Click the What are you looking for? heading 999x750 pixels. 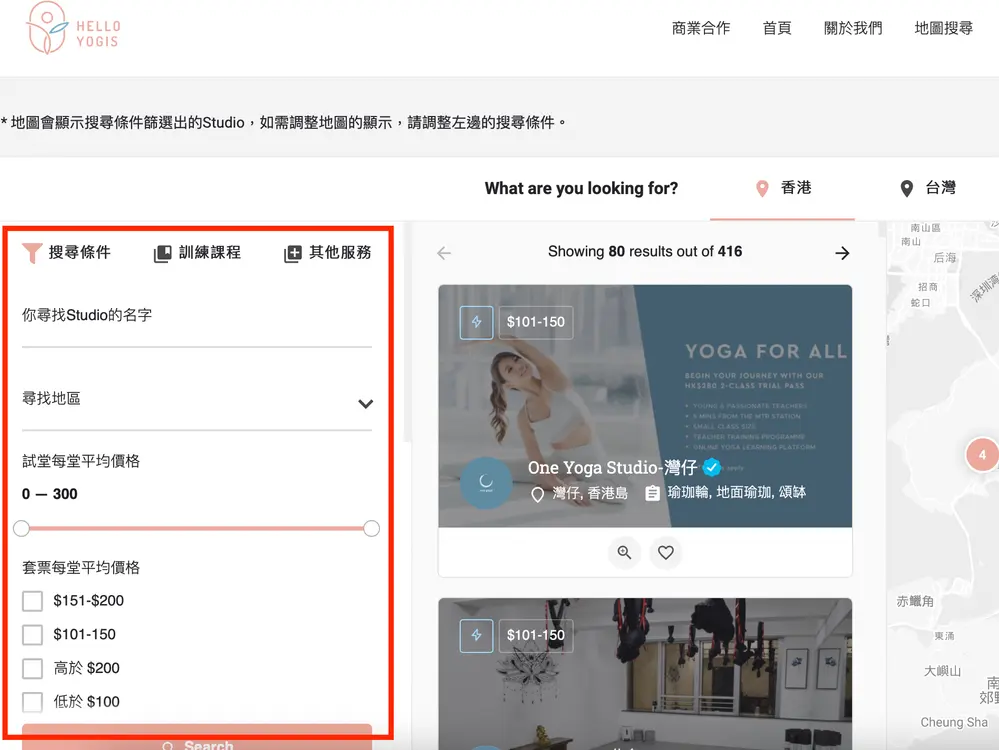tap(581, 189)
